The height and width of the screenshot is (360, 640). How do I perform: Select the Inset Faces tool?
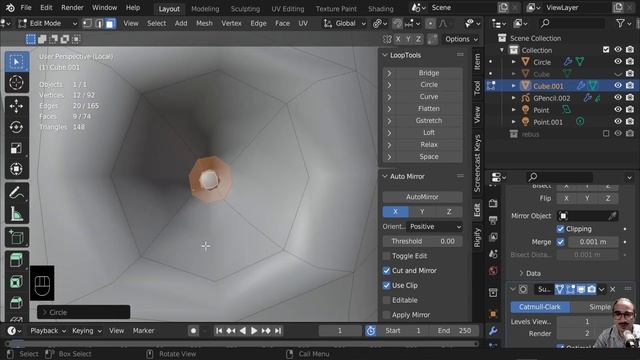click(16, 282)
